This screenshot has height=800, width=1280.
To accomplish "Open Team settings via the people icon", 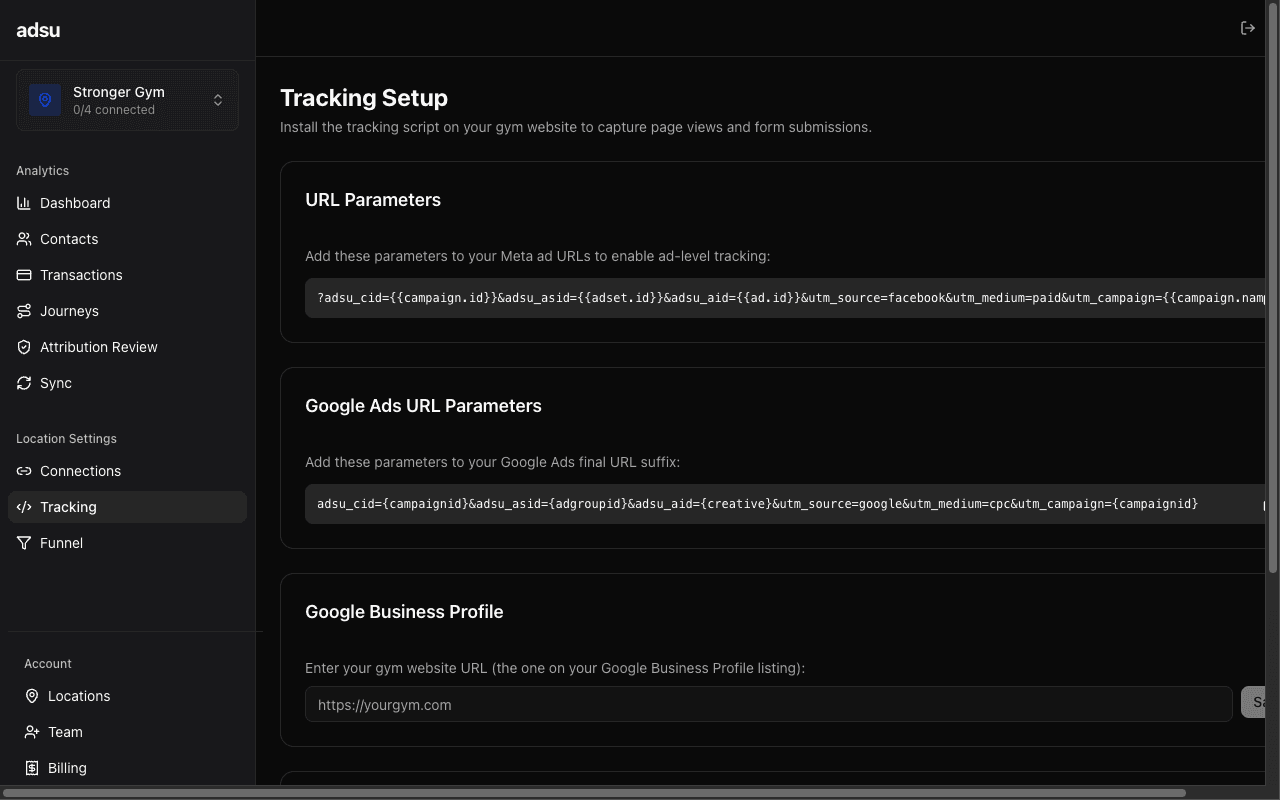I will point(31,732).
